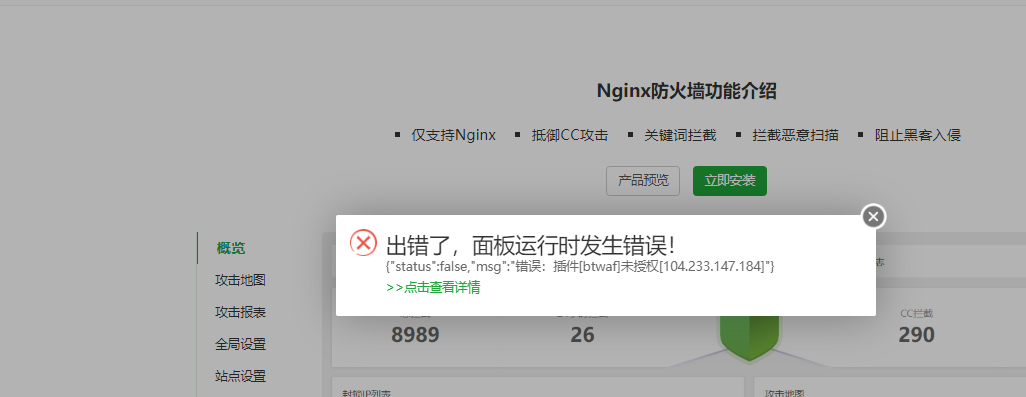This screenshot has width=1026, height=397.
Task: Open the 点击查看详情 details link
Action: 433,287
